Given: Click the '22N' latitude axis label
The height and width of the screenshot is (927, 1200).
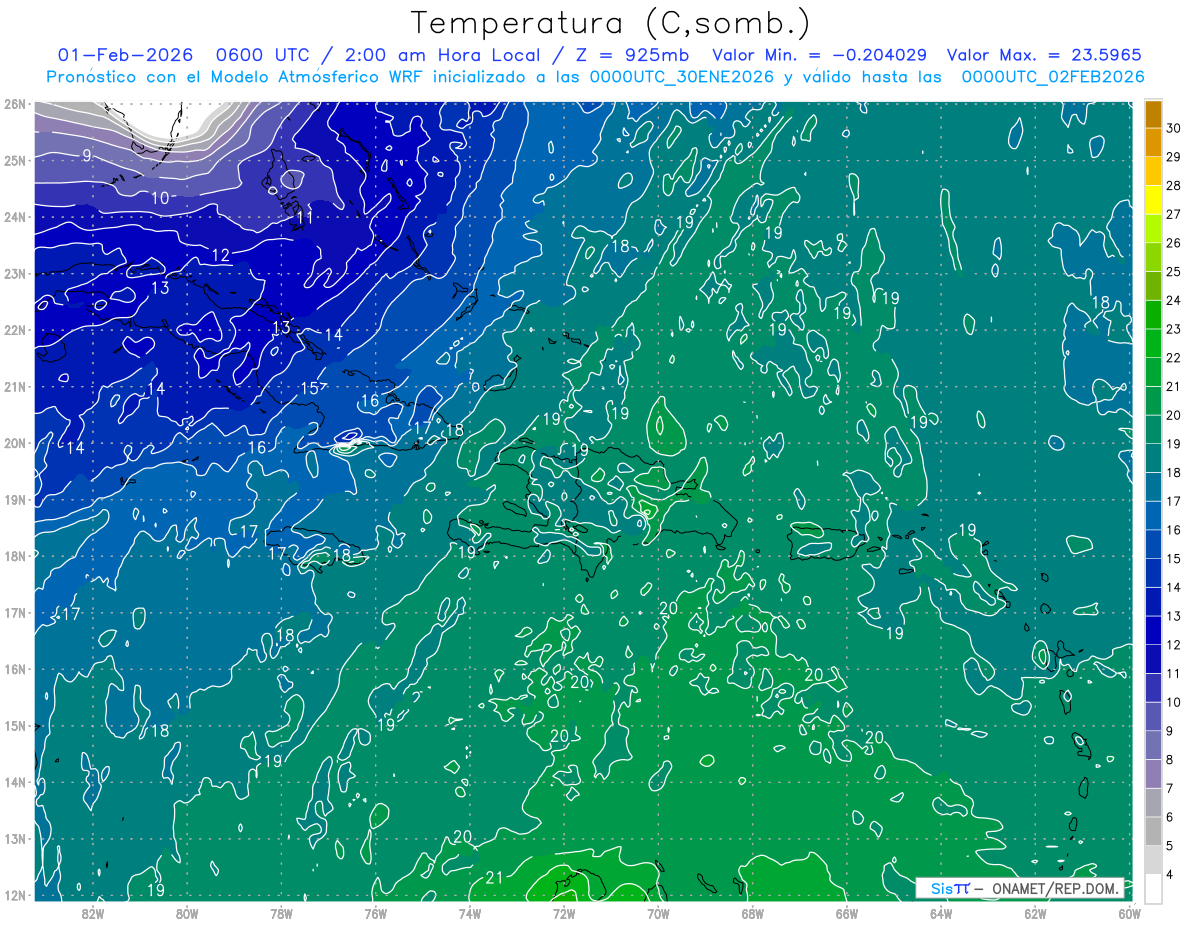Looking at the screenshot, I should point(15,330).
